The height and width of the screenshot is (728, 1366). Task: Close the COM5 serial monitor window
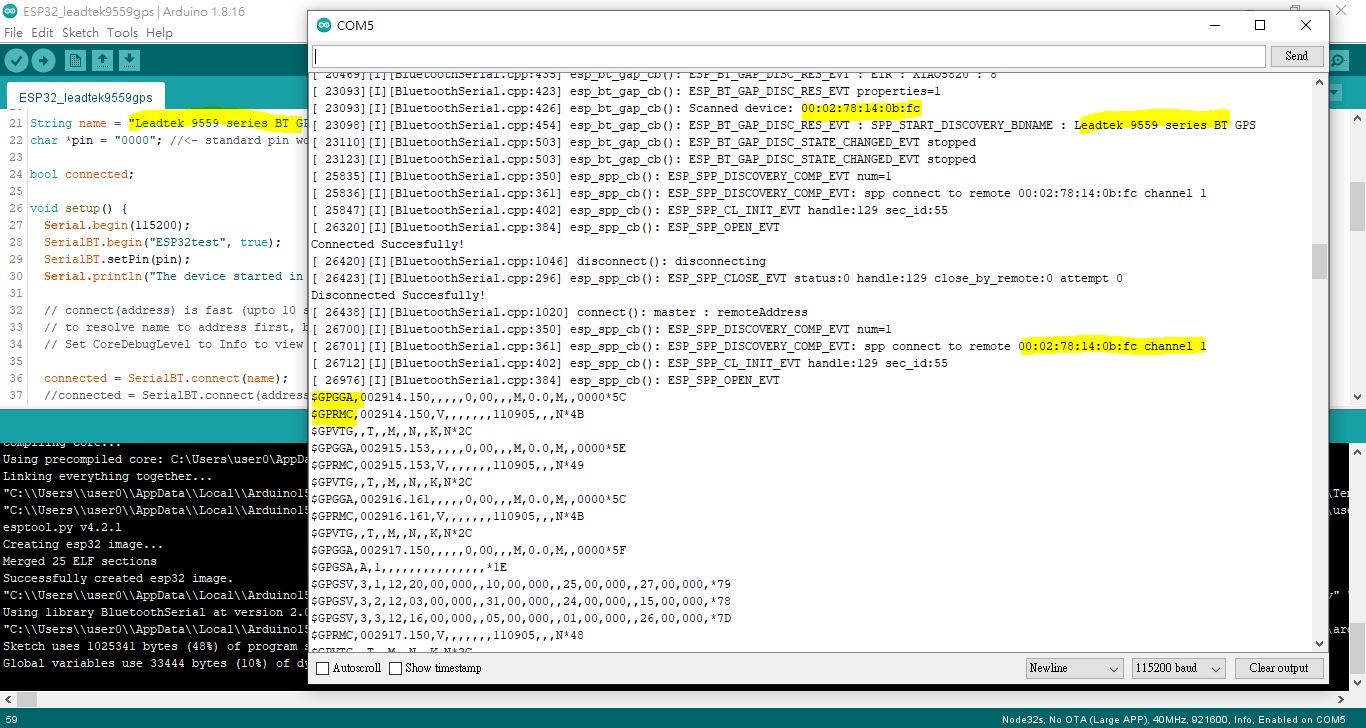[x=1306, y=25]
